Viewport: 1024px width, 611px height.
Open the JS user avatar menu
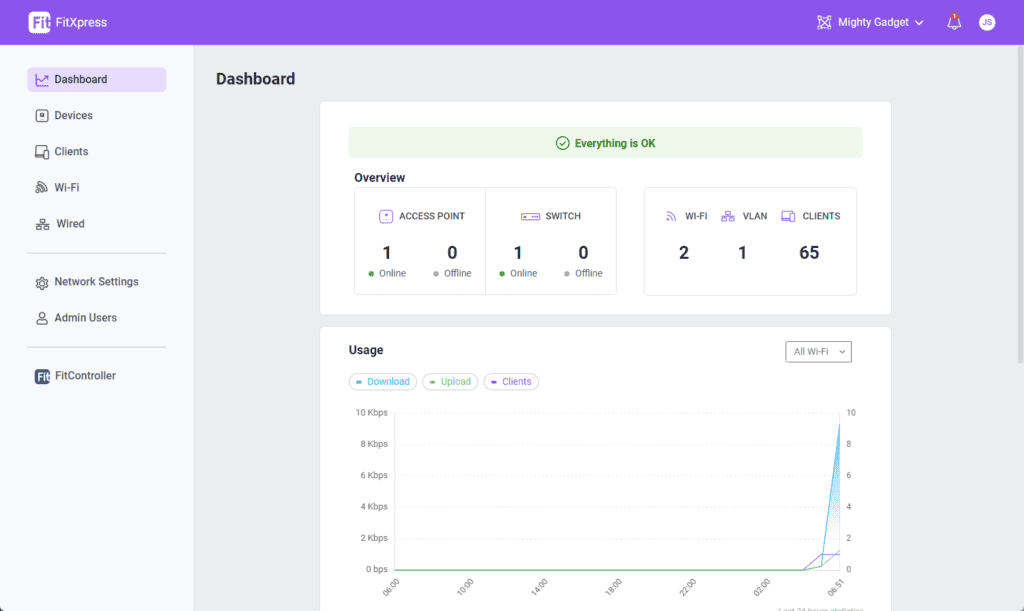pos(987,22)
